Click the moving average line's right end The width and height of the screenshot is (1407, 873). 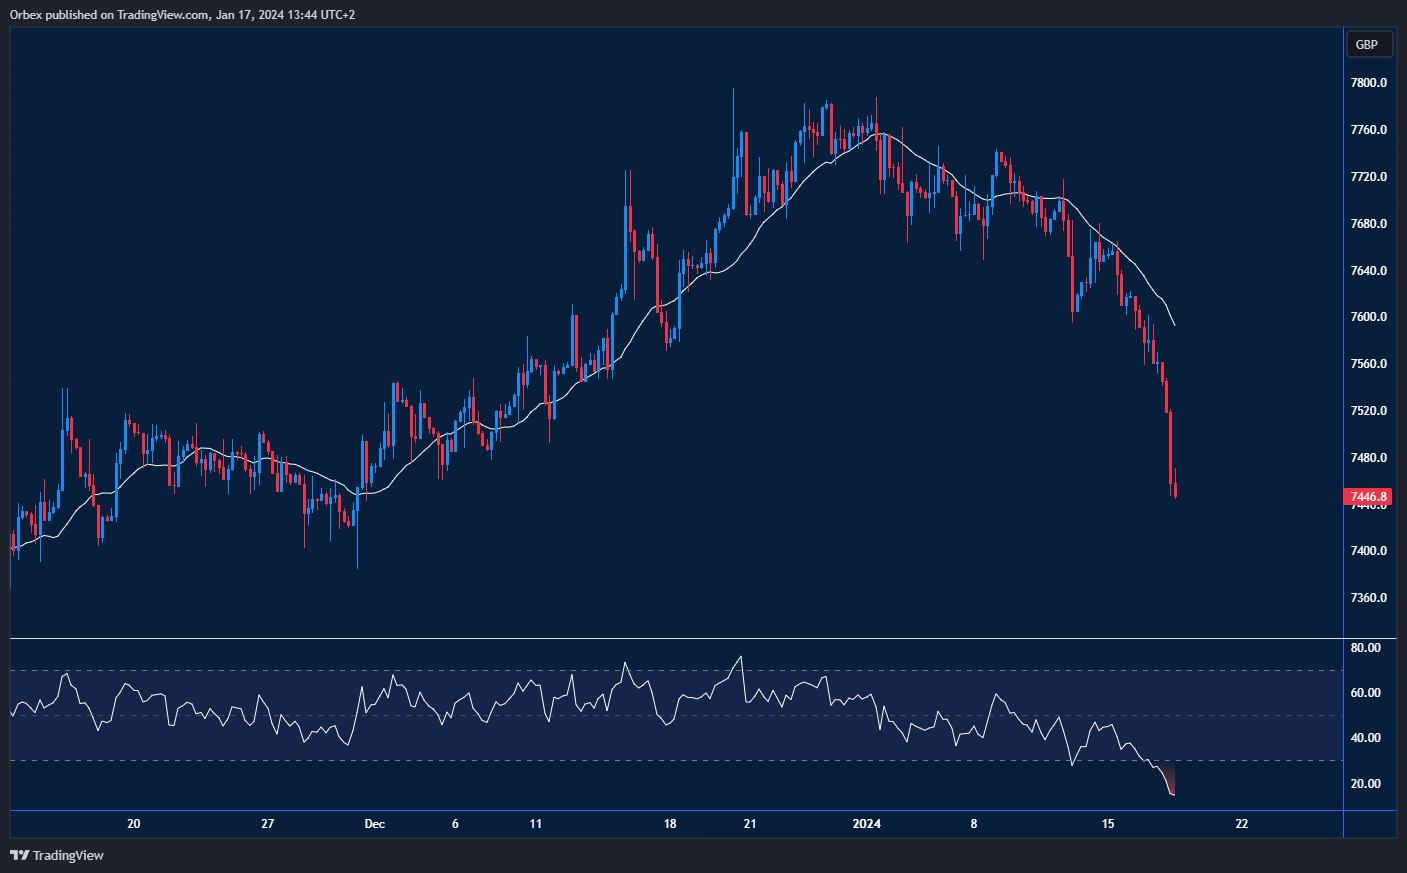pos(1174,325)
